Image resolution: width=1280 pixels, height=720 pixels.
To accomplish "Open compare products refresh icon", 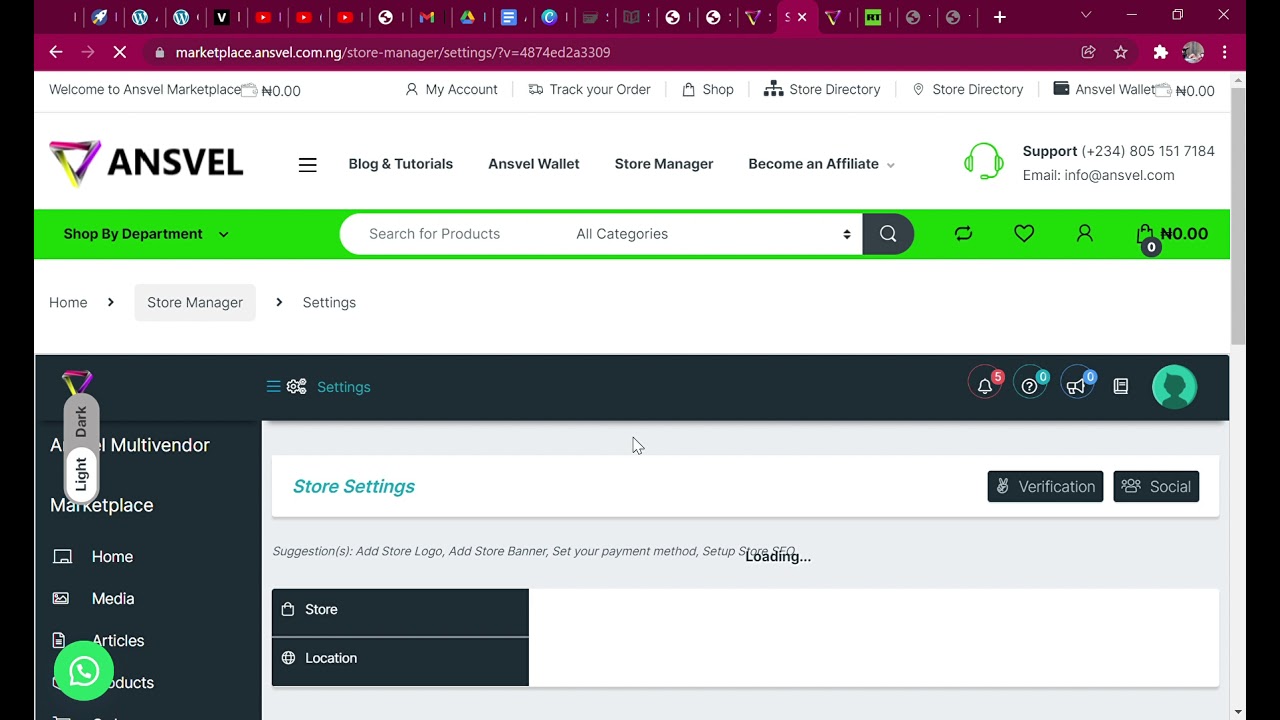I will [x=963, y=234].
